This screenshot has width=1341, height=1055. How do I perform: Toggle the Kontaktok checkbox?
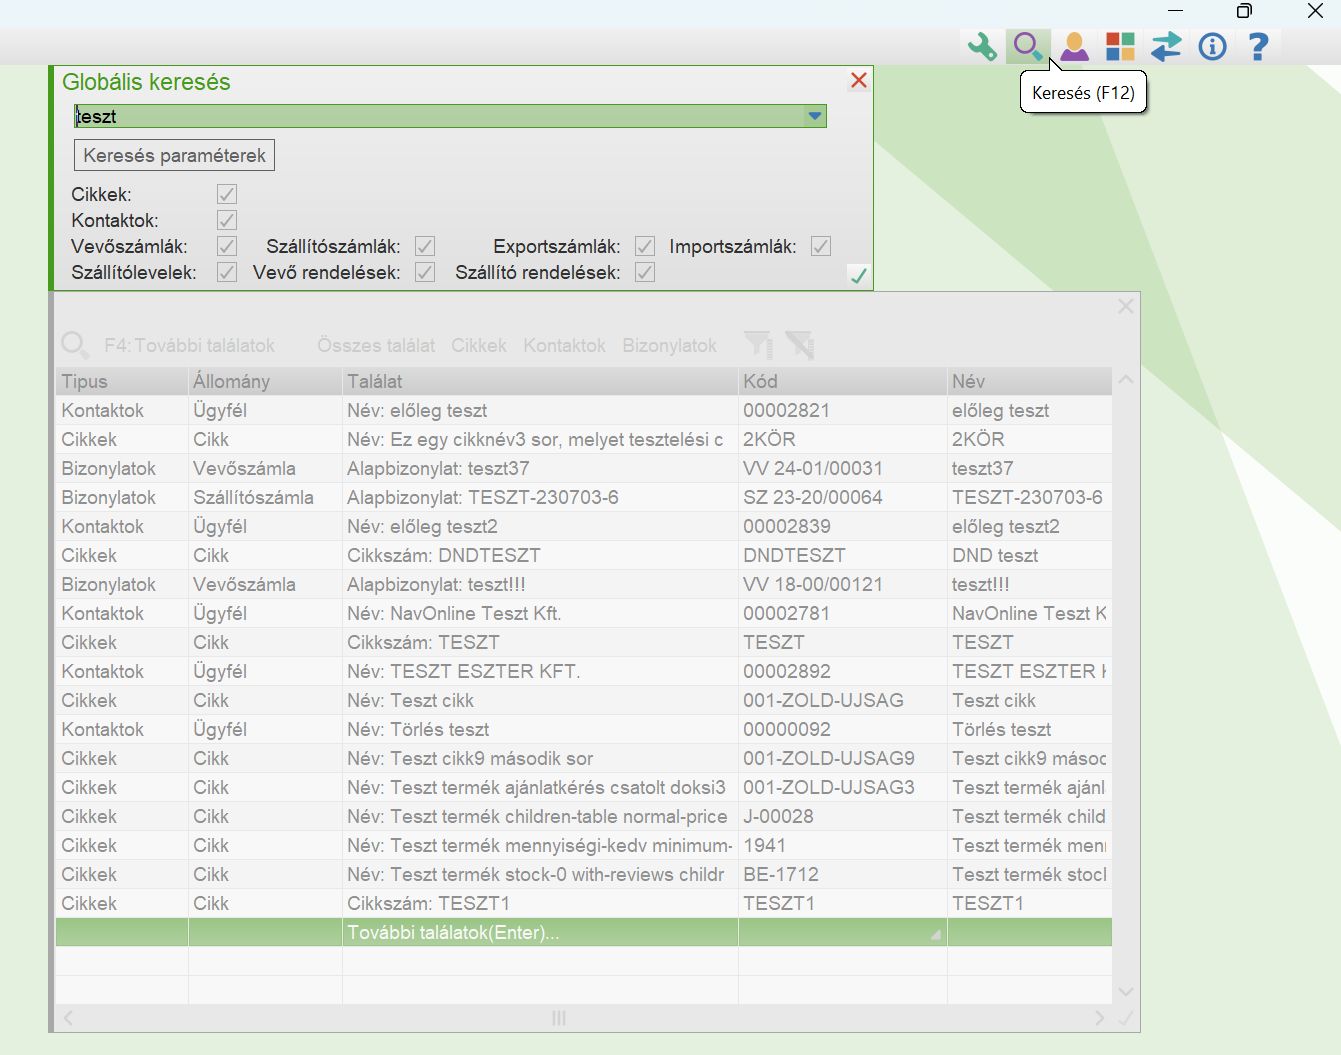227,221
